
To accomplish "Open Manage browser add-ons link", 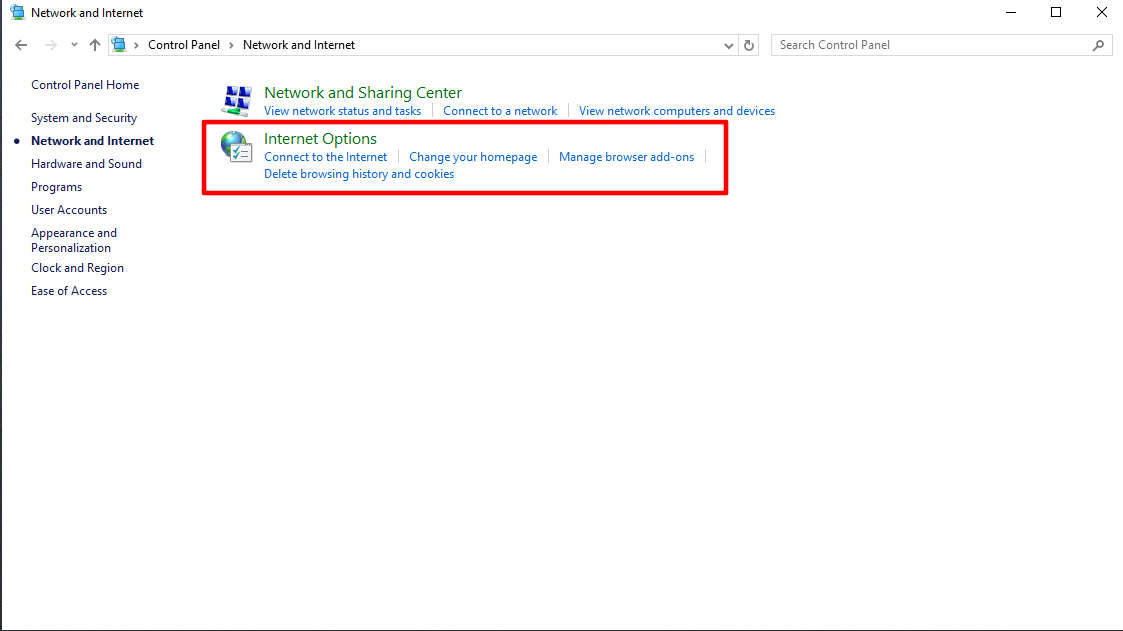I will point(626,157).
